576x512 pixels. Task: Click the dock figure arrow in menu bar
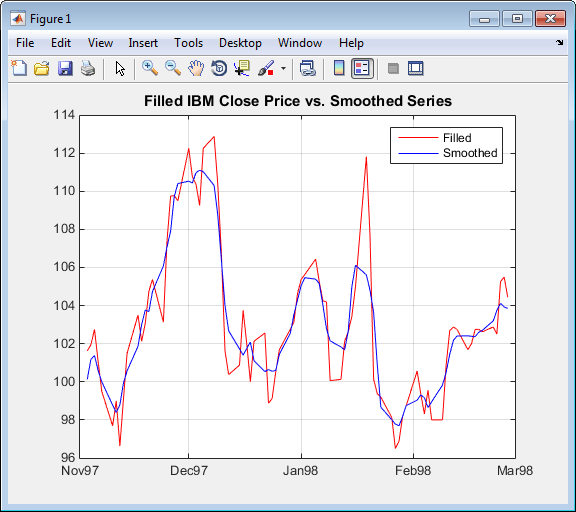pyautogui.click(x=559, y=43)
